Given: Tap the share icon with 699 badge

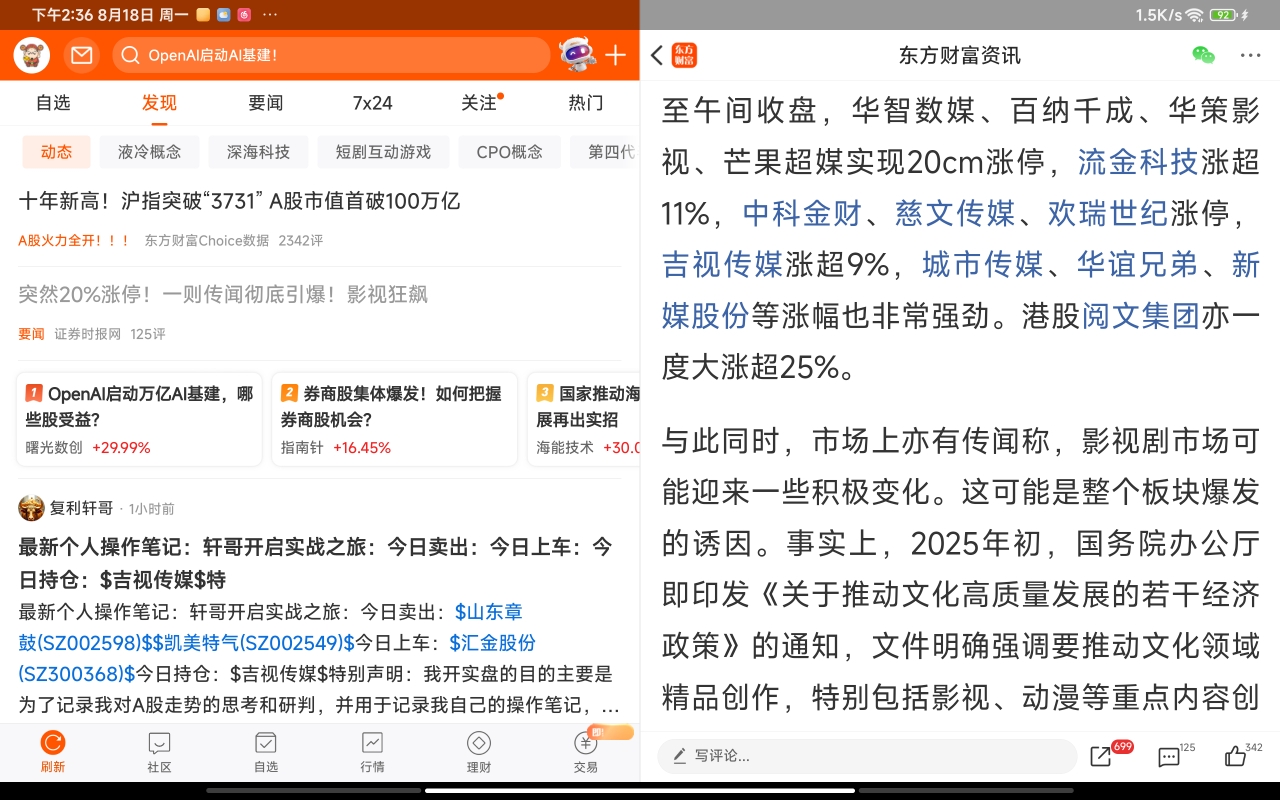Looking at the screenshot, I should (1101, 757).
